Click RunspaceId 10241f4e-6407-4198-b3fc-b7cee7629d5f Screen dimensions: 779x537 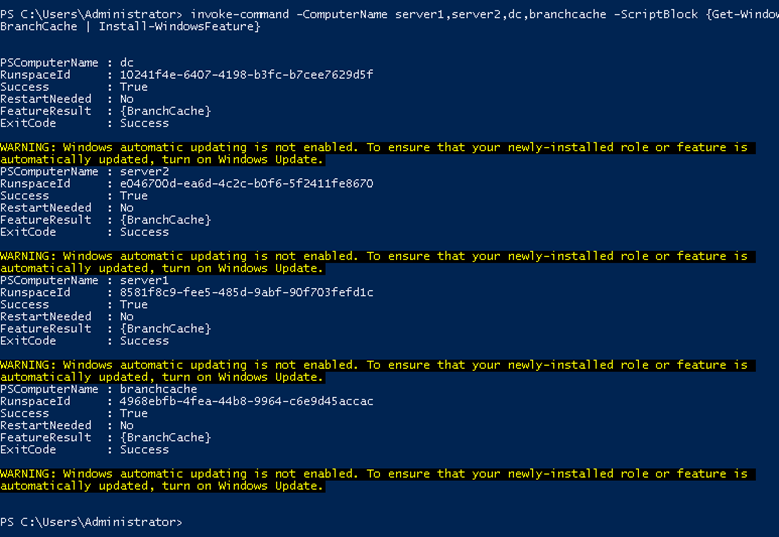point(246,75)
